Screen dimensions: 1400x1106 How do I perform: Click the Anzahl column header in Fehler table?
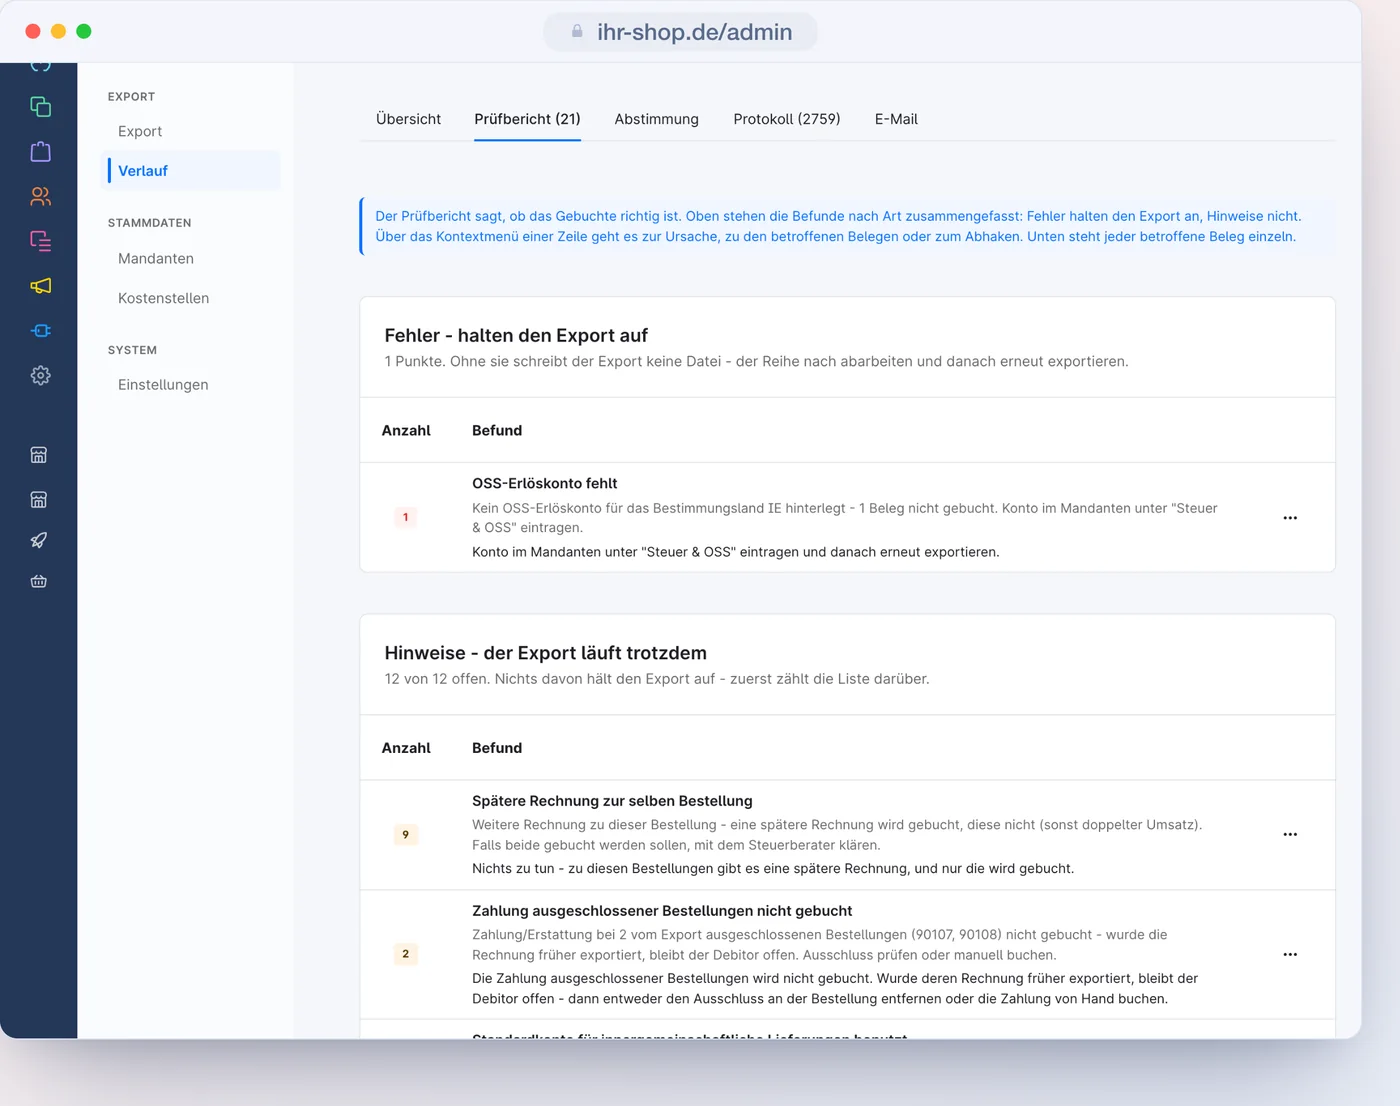406,430
